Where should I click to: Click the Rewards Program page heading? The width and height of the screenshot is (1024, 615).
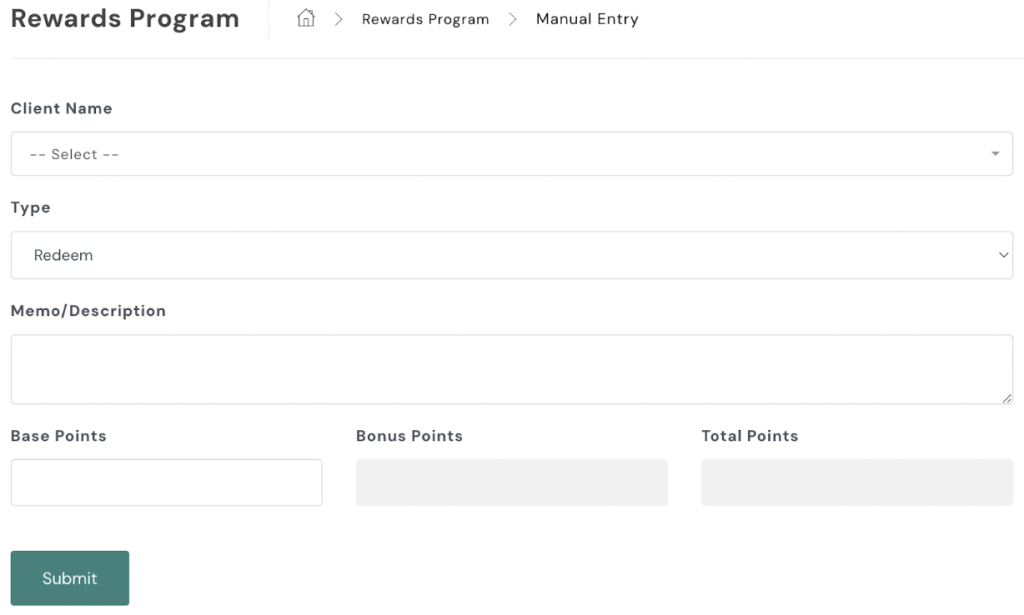click(x=125, y=19)
